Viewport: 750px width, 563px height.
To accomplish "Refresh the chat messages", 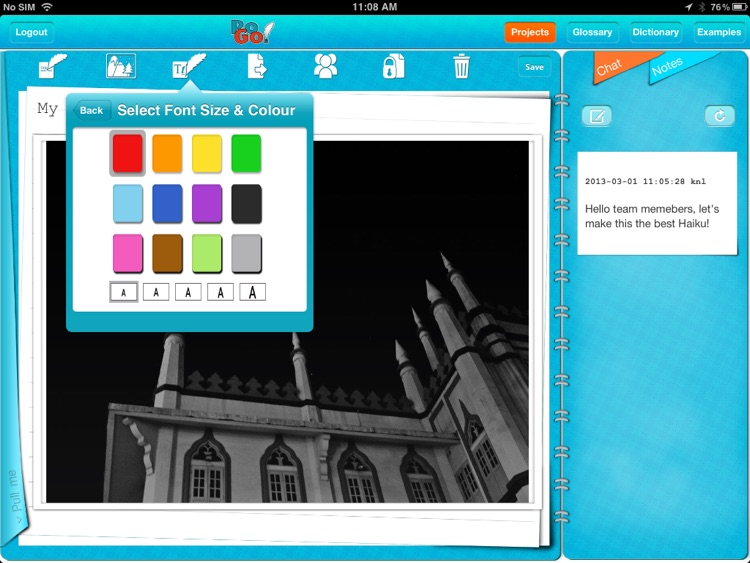I will pos(719,117).
